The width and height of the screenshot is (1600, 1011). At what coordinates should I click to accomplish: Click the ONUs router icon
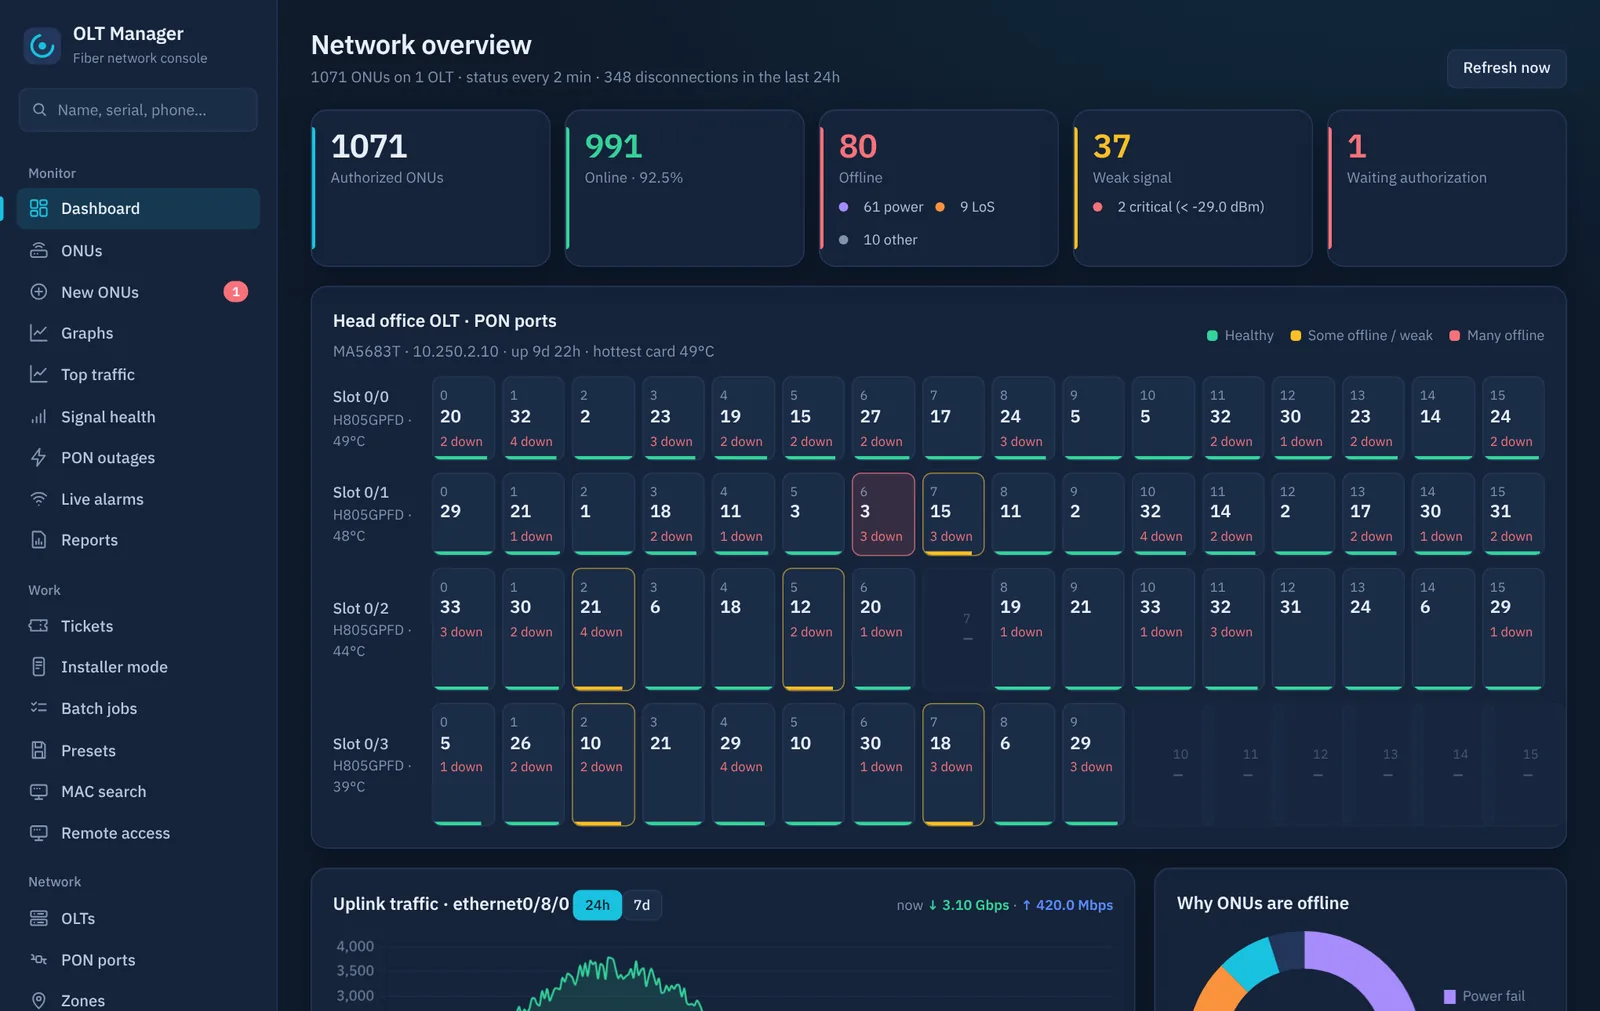coord(39,250)
